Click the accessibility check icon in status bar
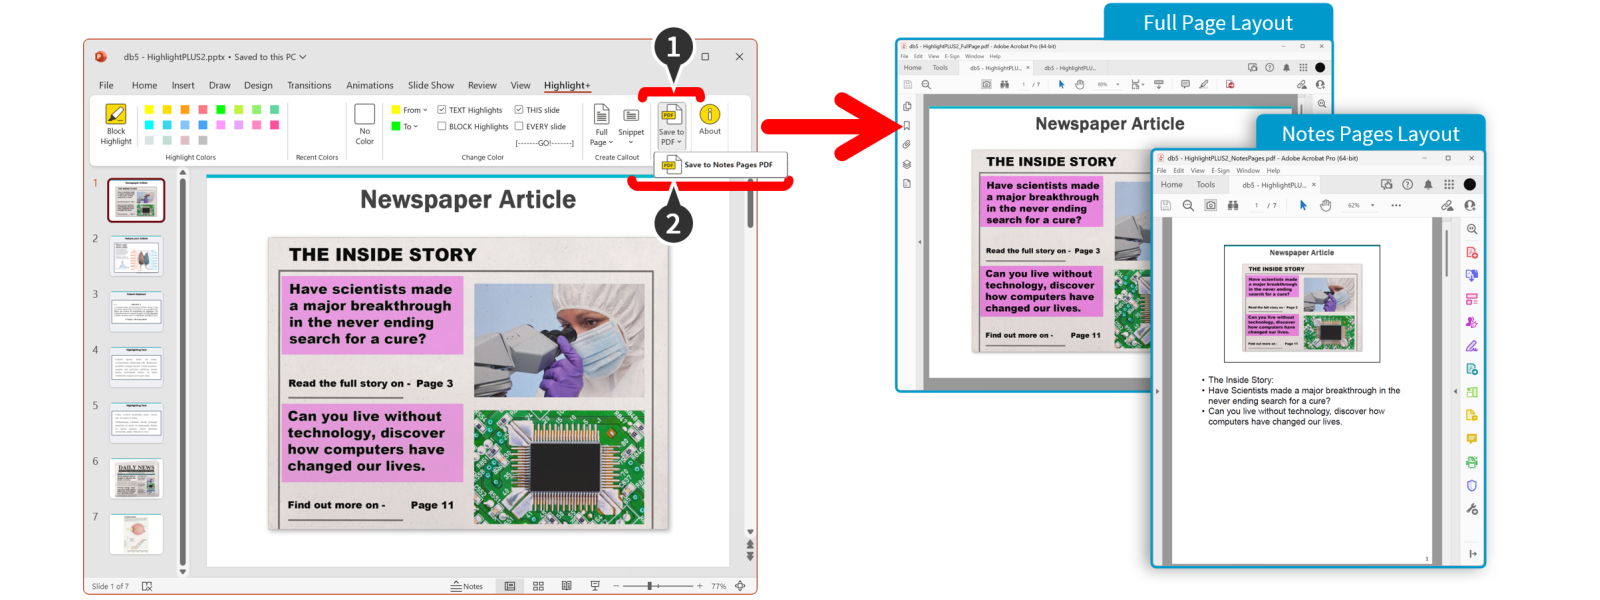 (147, 586)
